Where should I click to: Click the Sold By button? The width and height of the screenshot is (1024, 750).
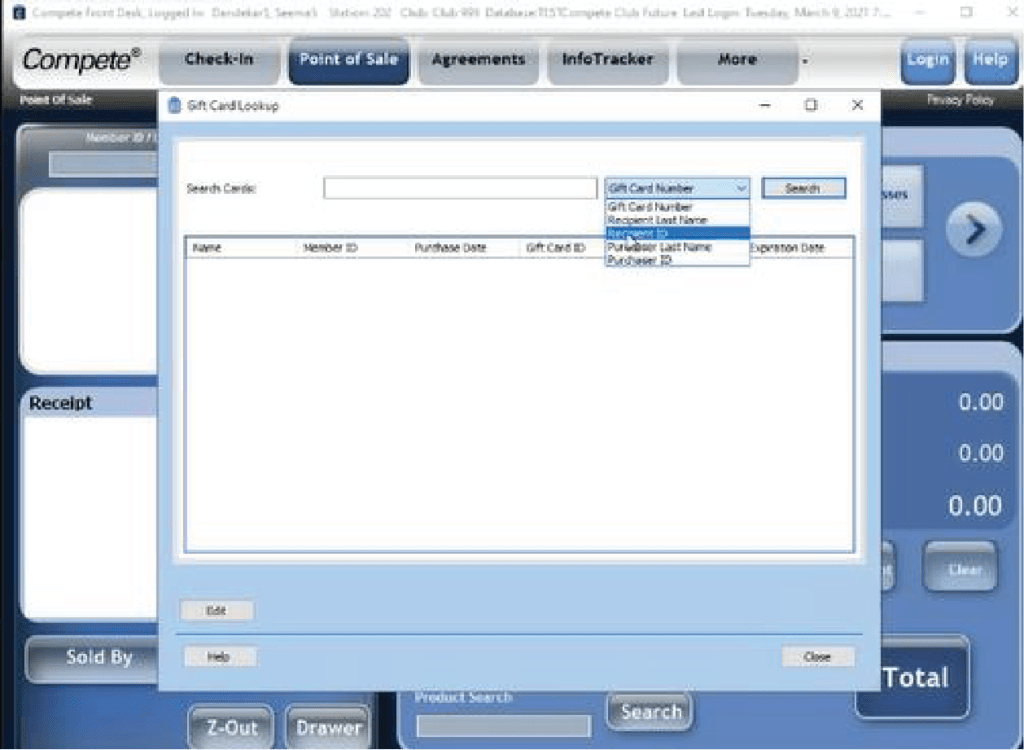point(92,658)
